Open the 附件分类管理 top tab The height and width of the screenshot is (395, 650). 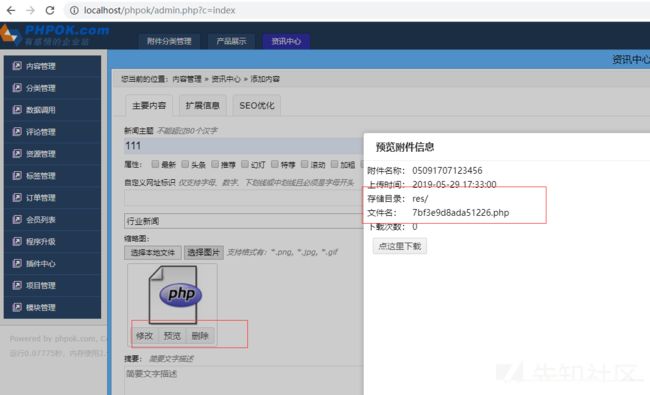[169, 41]
